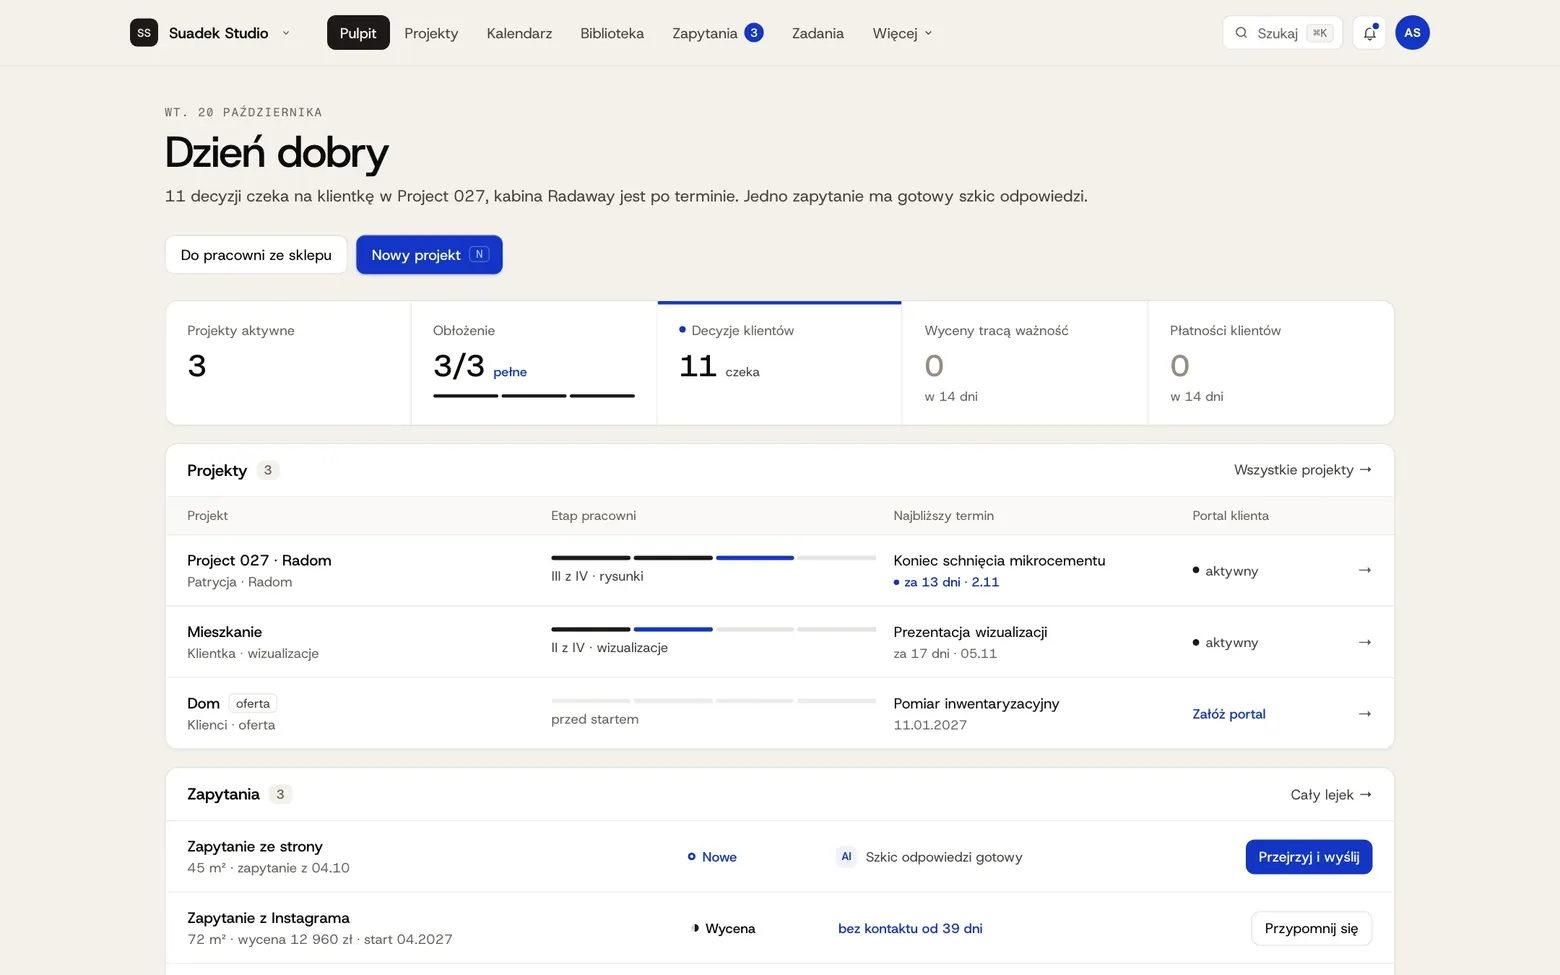The height and width of the screenshot is (975, 1560).
Task: Click Project 027 stage progress bar
Action: click(713, 557)
